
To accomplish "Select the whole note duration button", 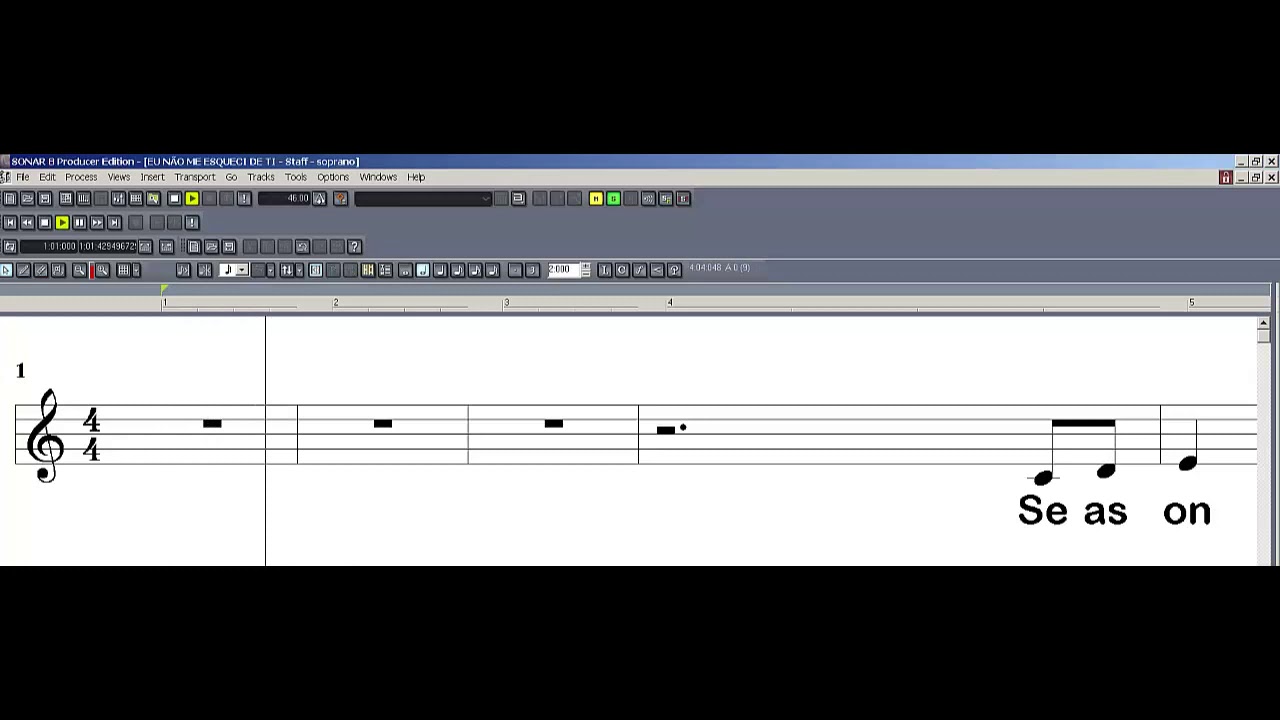I will (405, 270).
